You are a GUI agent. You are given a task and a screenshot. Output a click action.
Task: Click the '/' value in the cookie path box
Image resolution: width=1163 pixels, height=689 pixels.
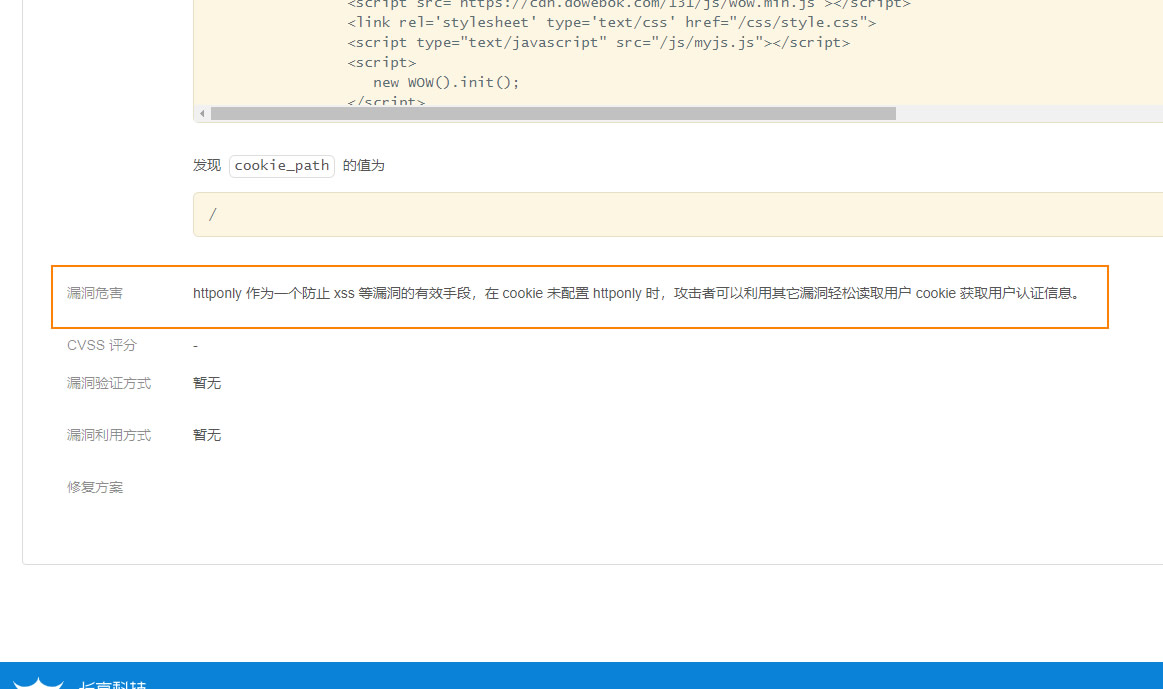pyautogui.click(x=213, y=214)
